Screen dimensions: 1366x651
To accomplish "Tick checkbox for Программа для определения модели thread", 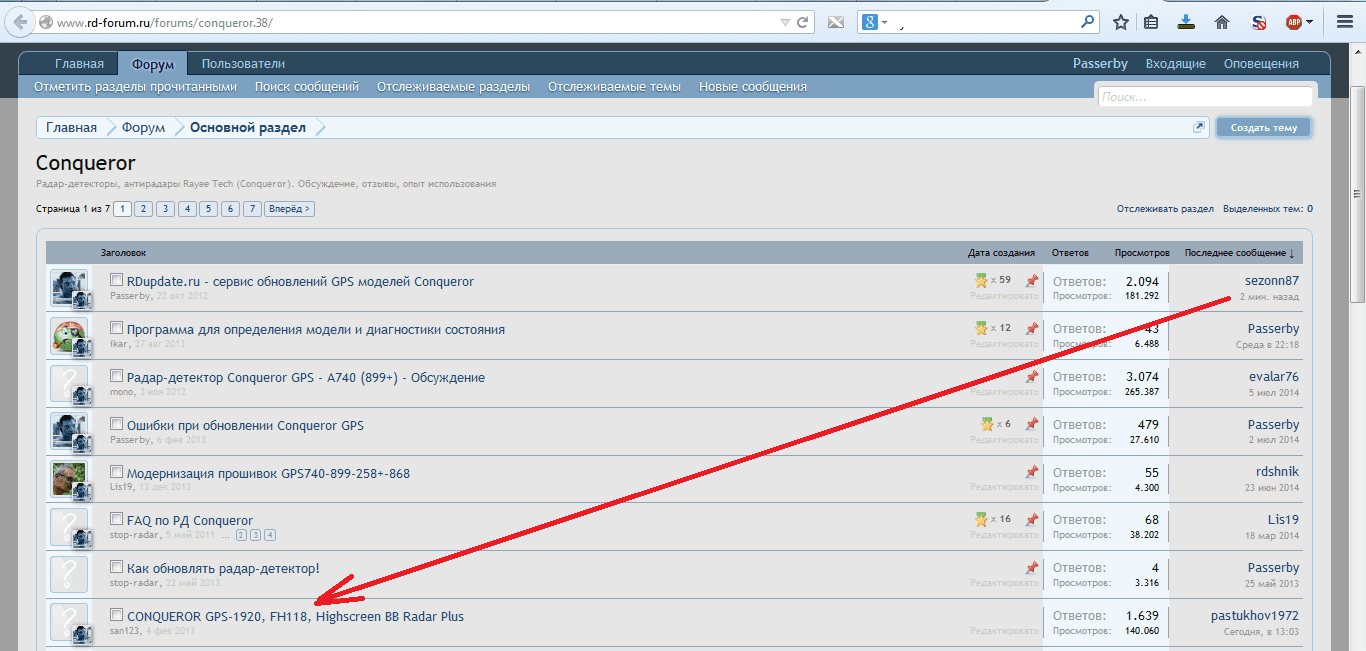I will tap(116, 329).
